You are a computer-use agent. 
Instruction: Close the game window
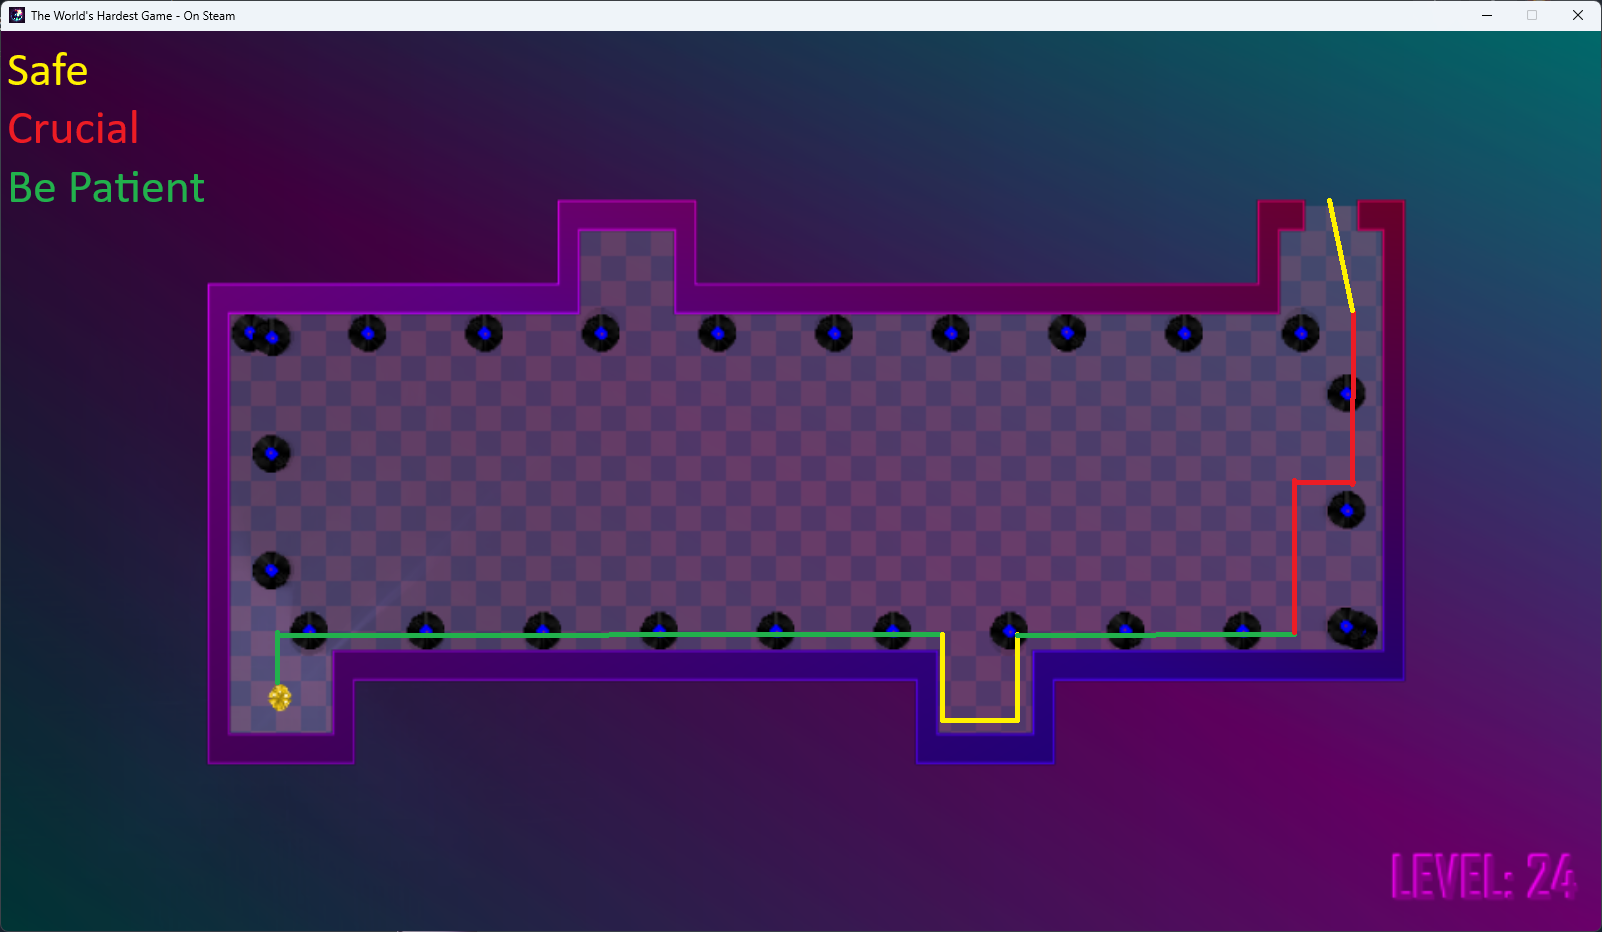[x=1578, y=15]
